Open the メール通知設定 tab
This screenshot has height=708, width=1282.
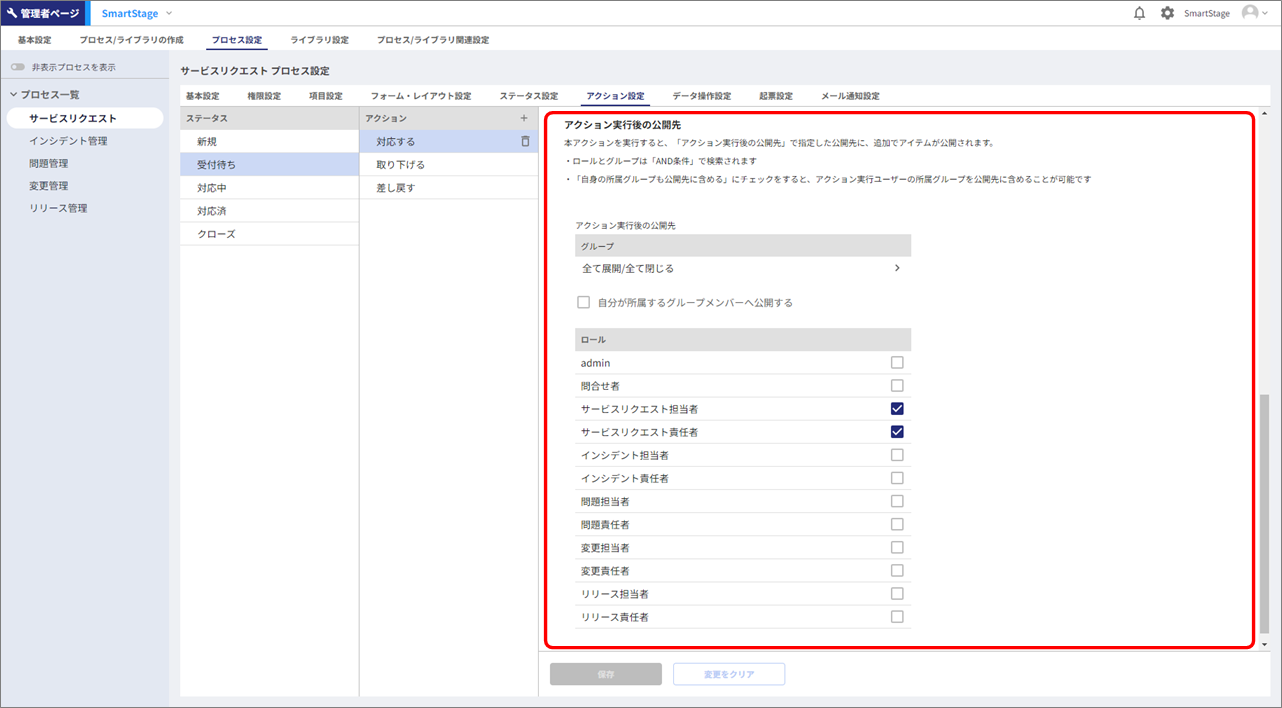click(850, 96)
